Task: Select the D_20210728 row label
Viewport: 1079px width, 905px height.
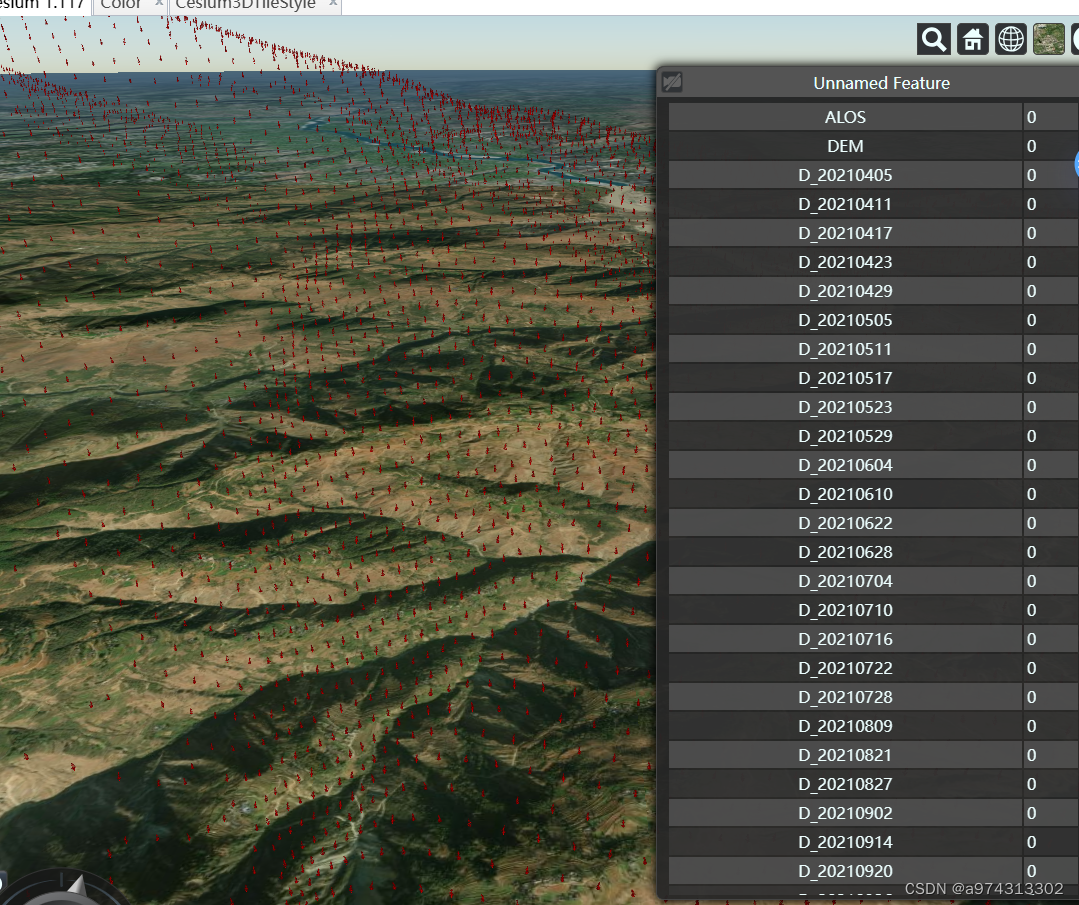Action: pyautogui.click(x=845, y=697)
